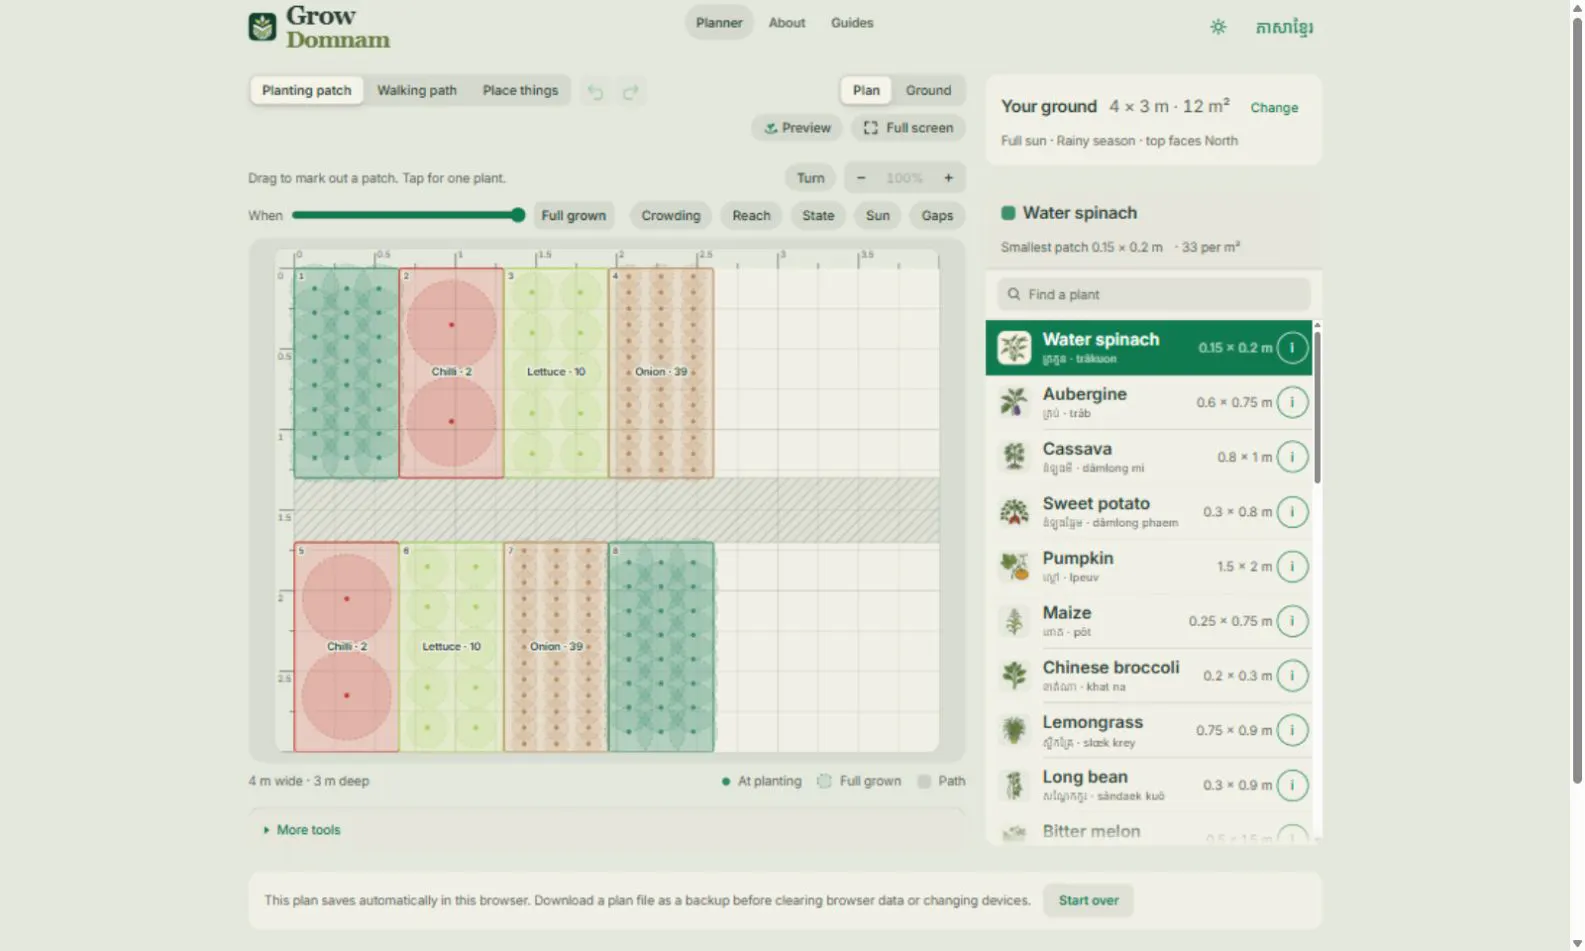This screenshot has width=1585, height=951.
Task: Switch to the Plan view
Action: (x=866, y=90)
